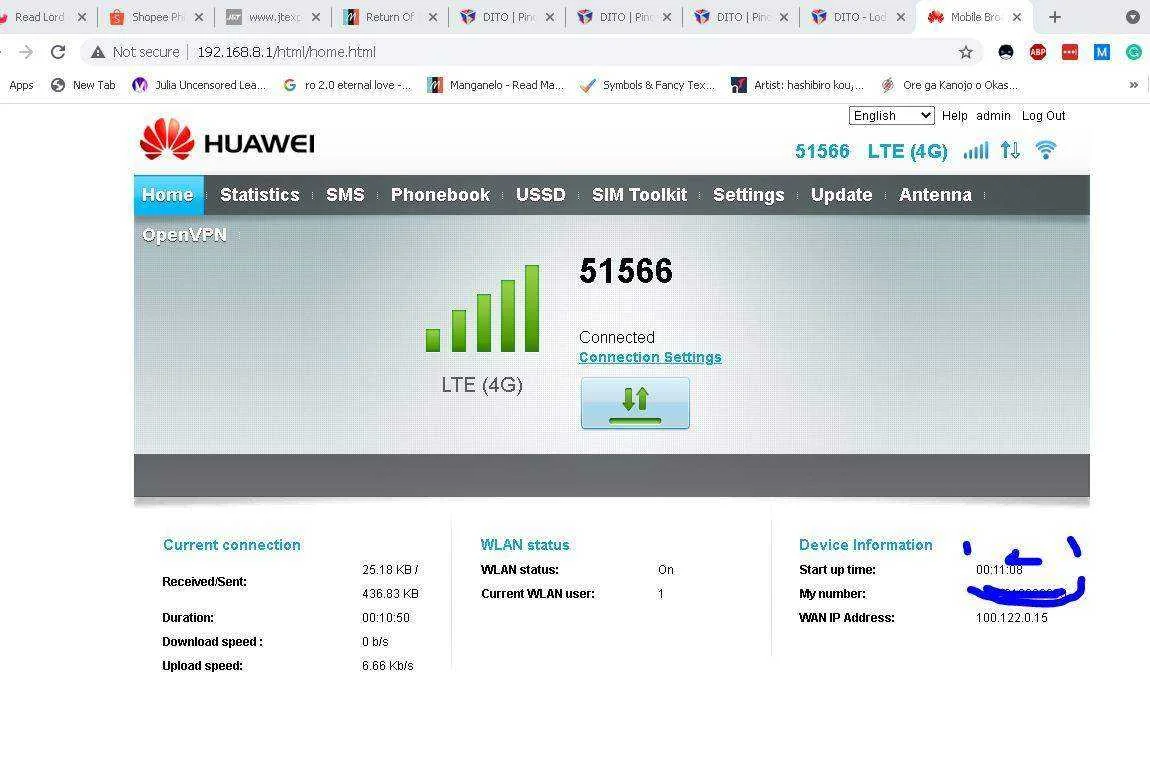
Task: Open the New Tab bookmark
Action: (x=83, y=85)
